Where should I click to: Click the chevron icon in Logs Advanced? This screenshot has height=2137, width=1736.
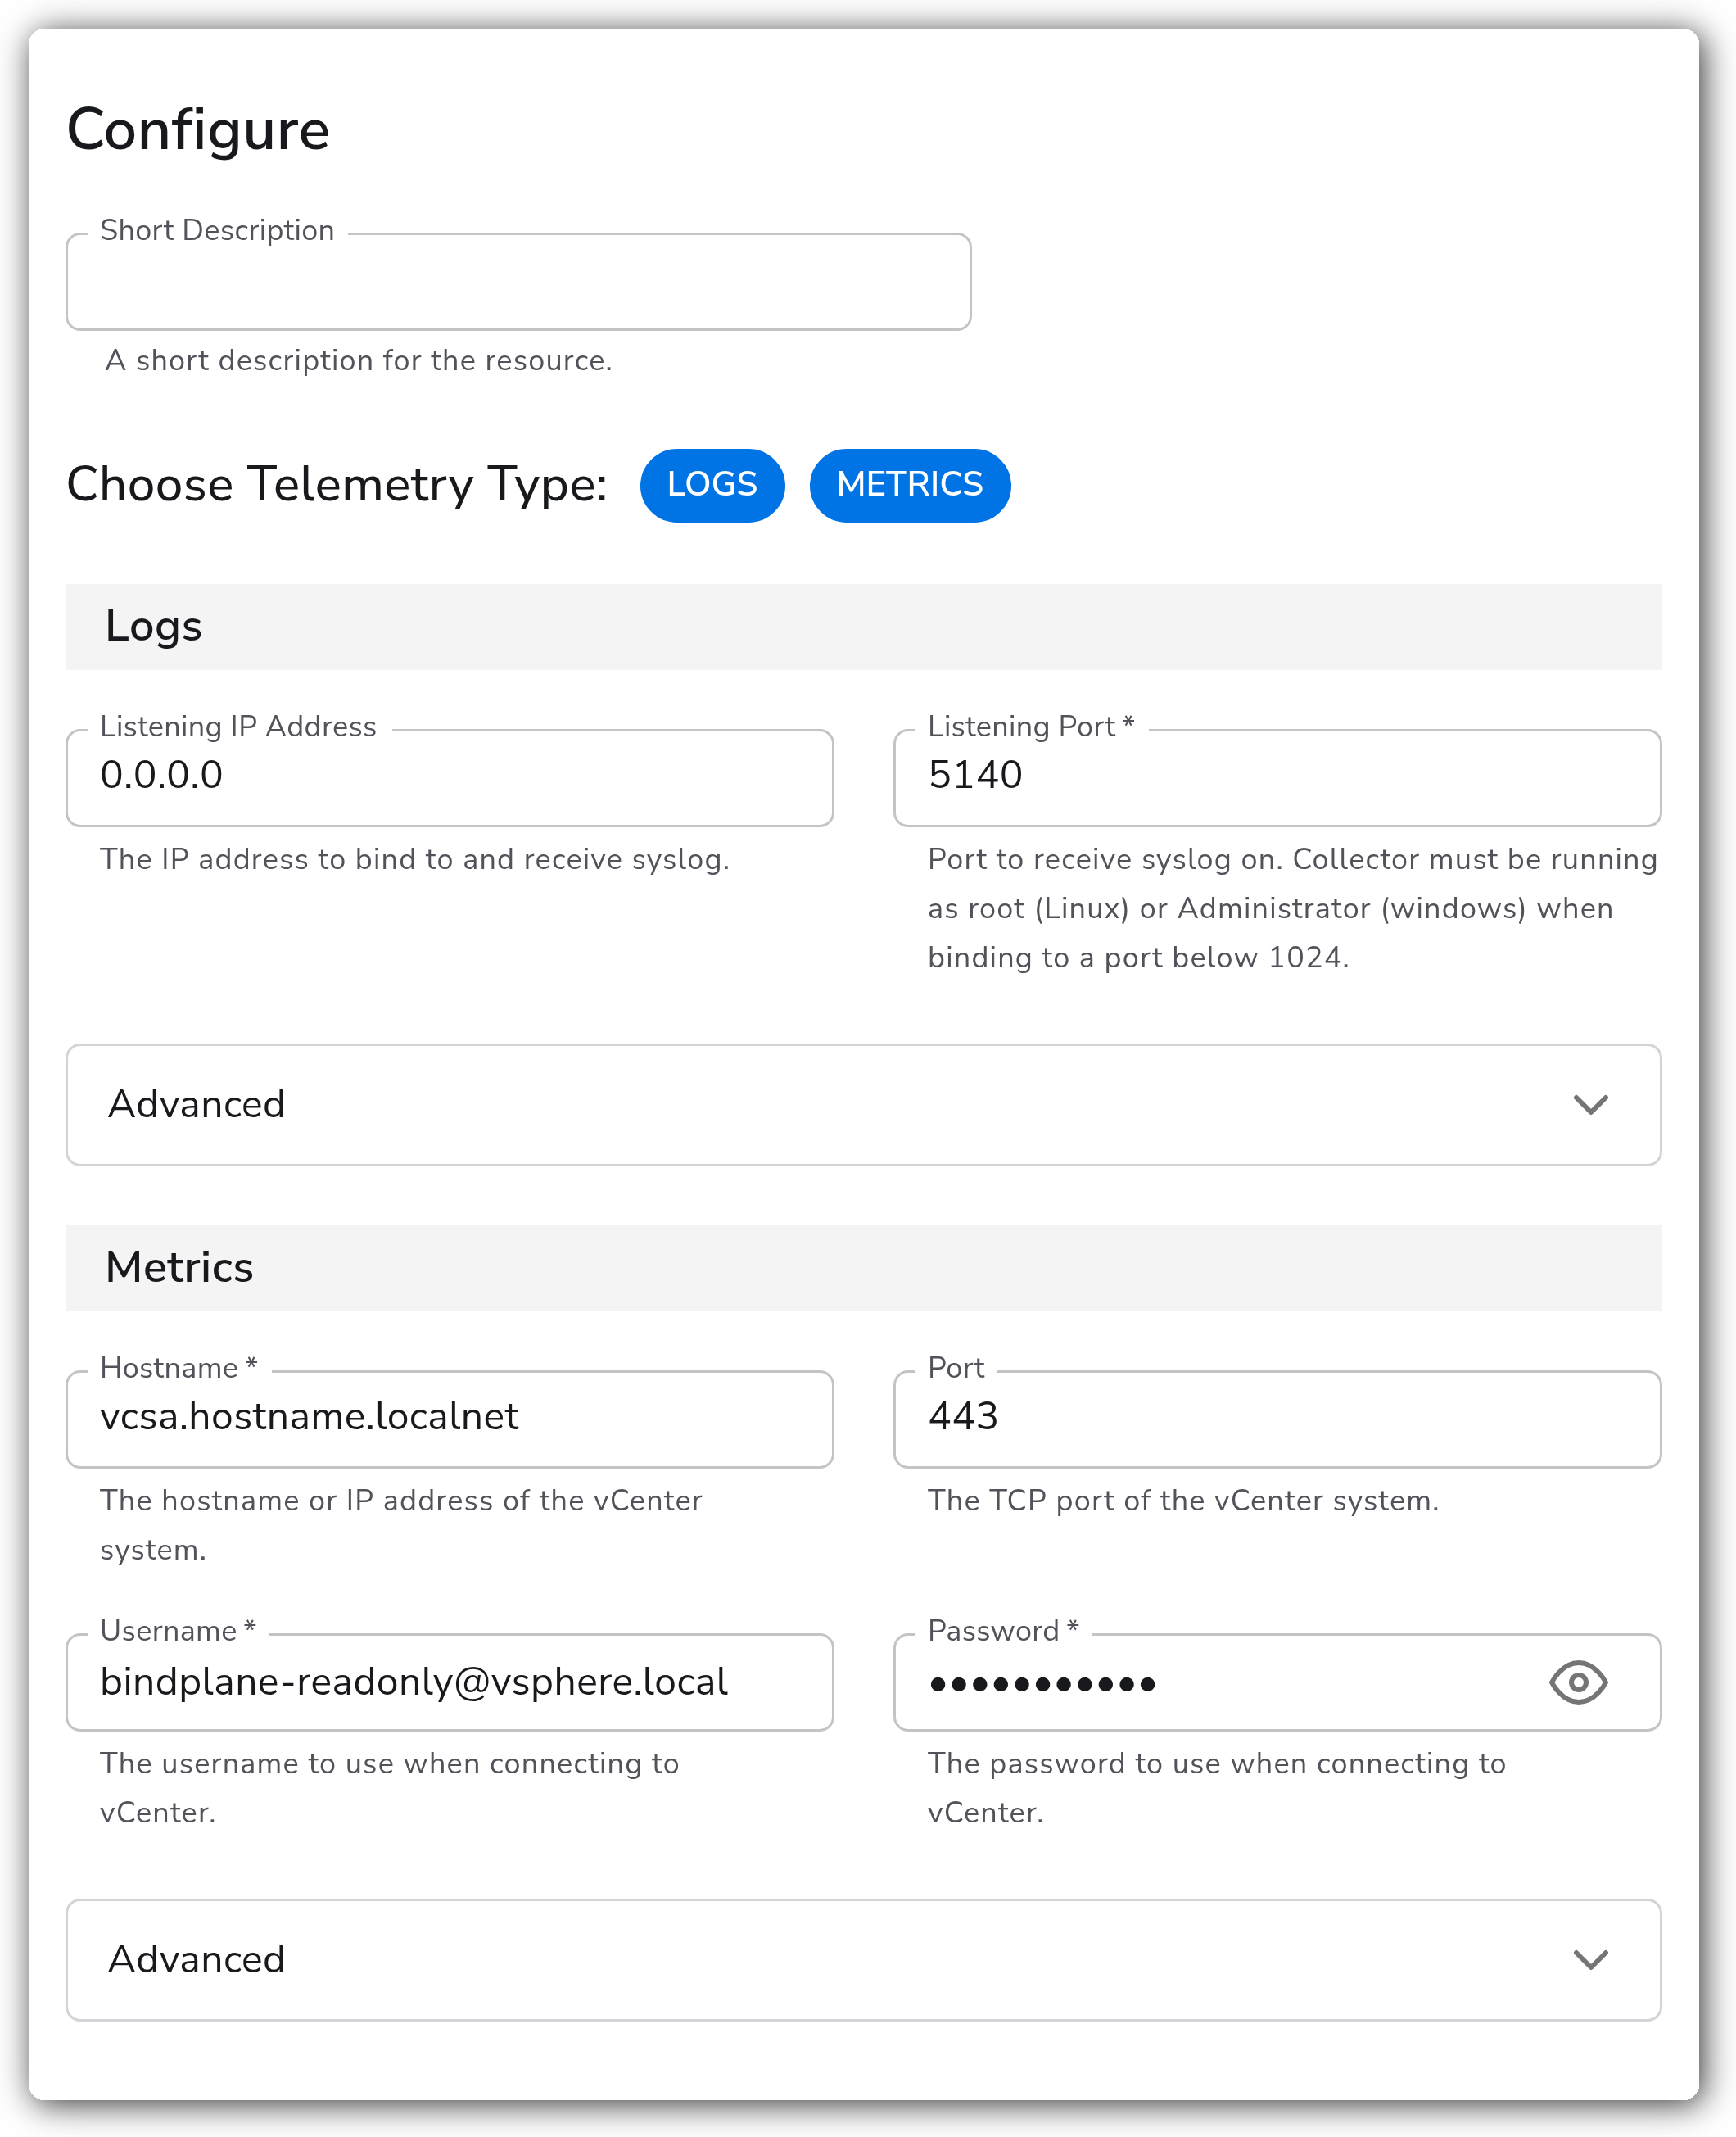pyautogui.click(x=1590, y=1105)
